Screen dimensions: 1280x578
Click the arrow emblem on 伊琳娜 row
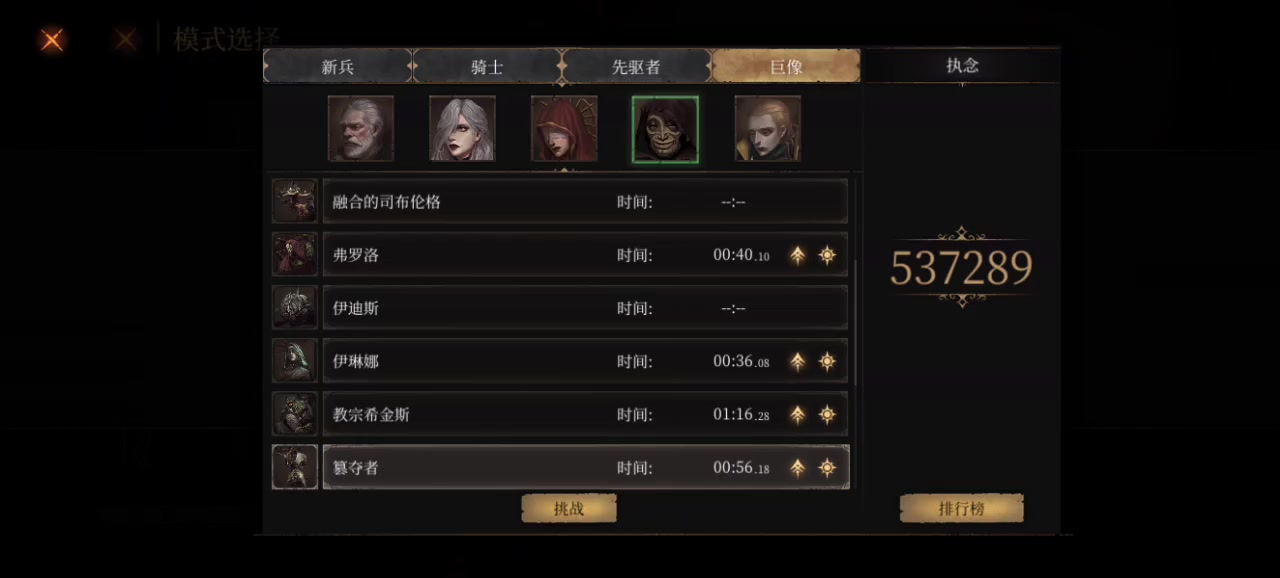tap(797, 361)
